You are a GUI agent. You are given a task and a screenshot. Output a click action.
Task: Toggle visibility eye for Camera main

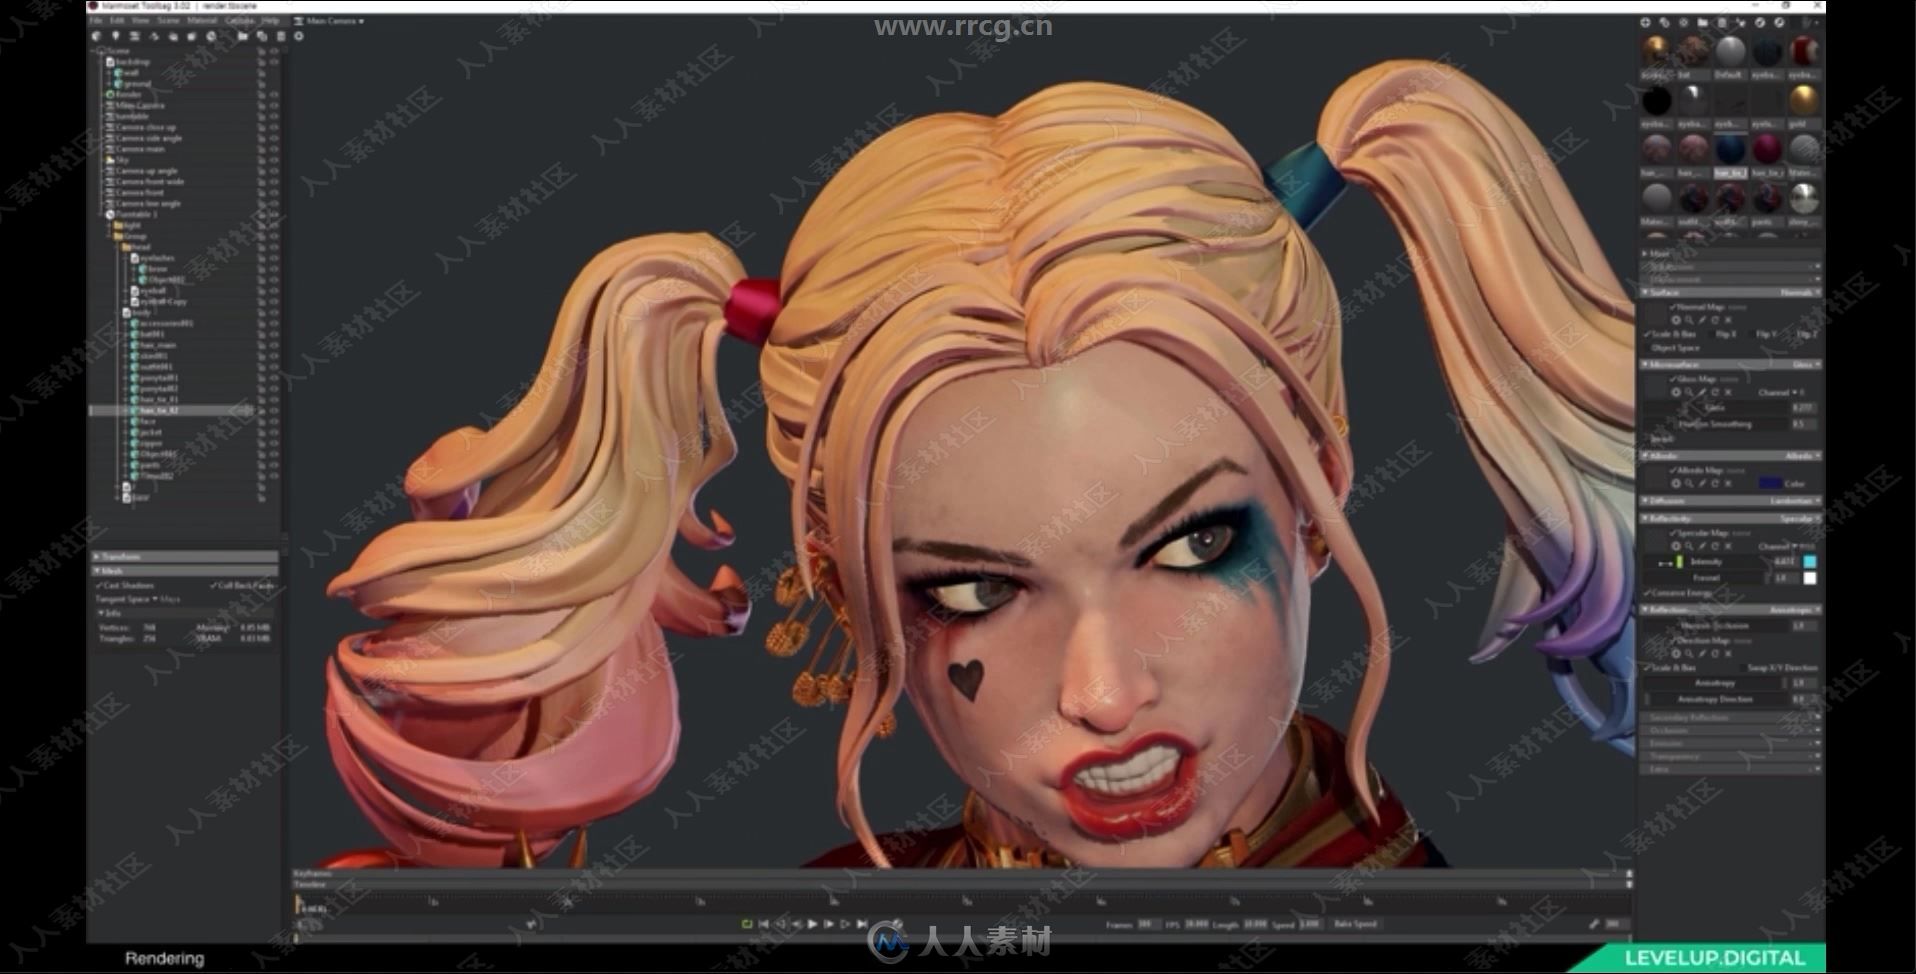[274, 149]
